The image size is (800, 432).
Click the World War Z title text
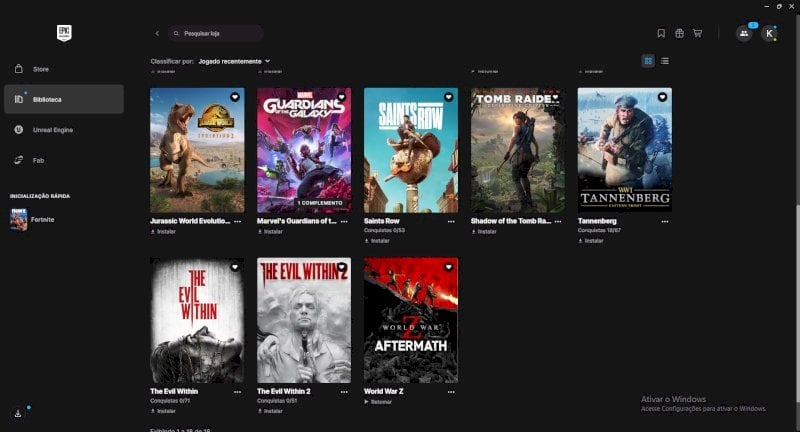(384, 392)
